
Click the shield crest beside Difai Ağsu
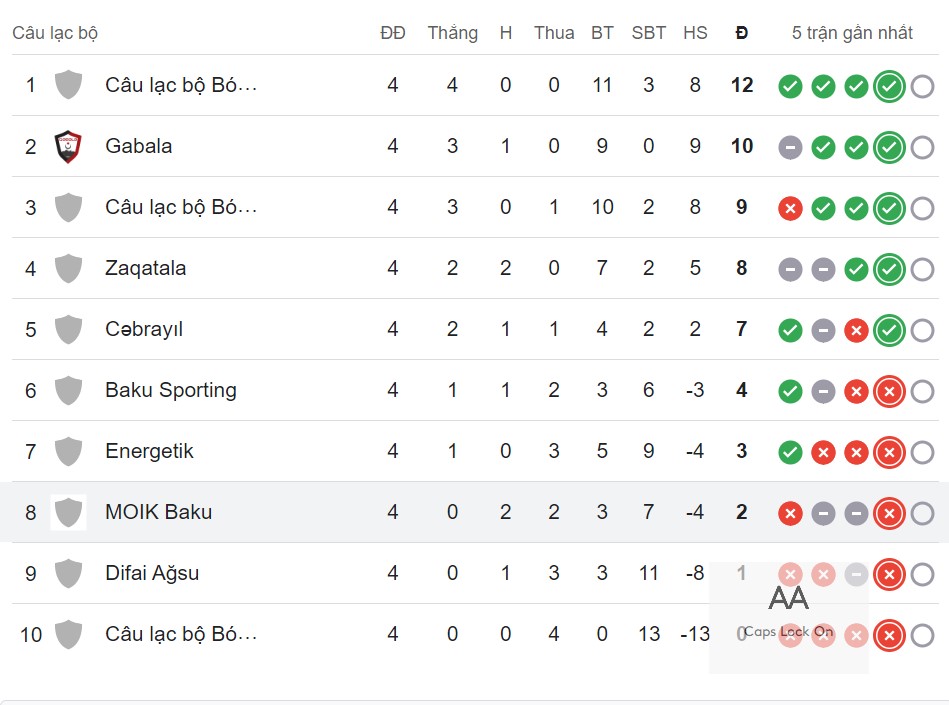pyautogui.click(x=68, y=574)
